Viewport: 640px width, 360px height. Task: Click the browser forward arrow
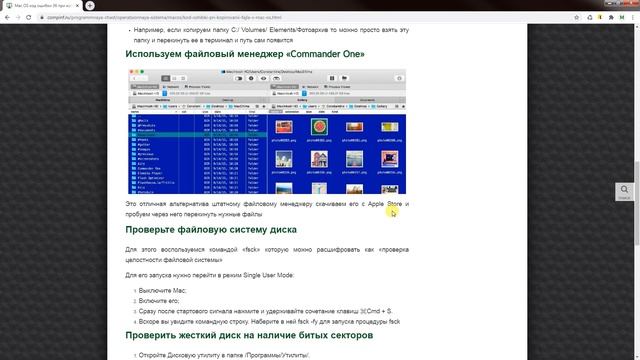click(x=18, y=18)
